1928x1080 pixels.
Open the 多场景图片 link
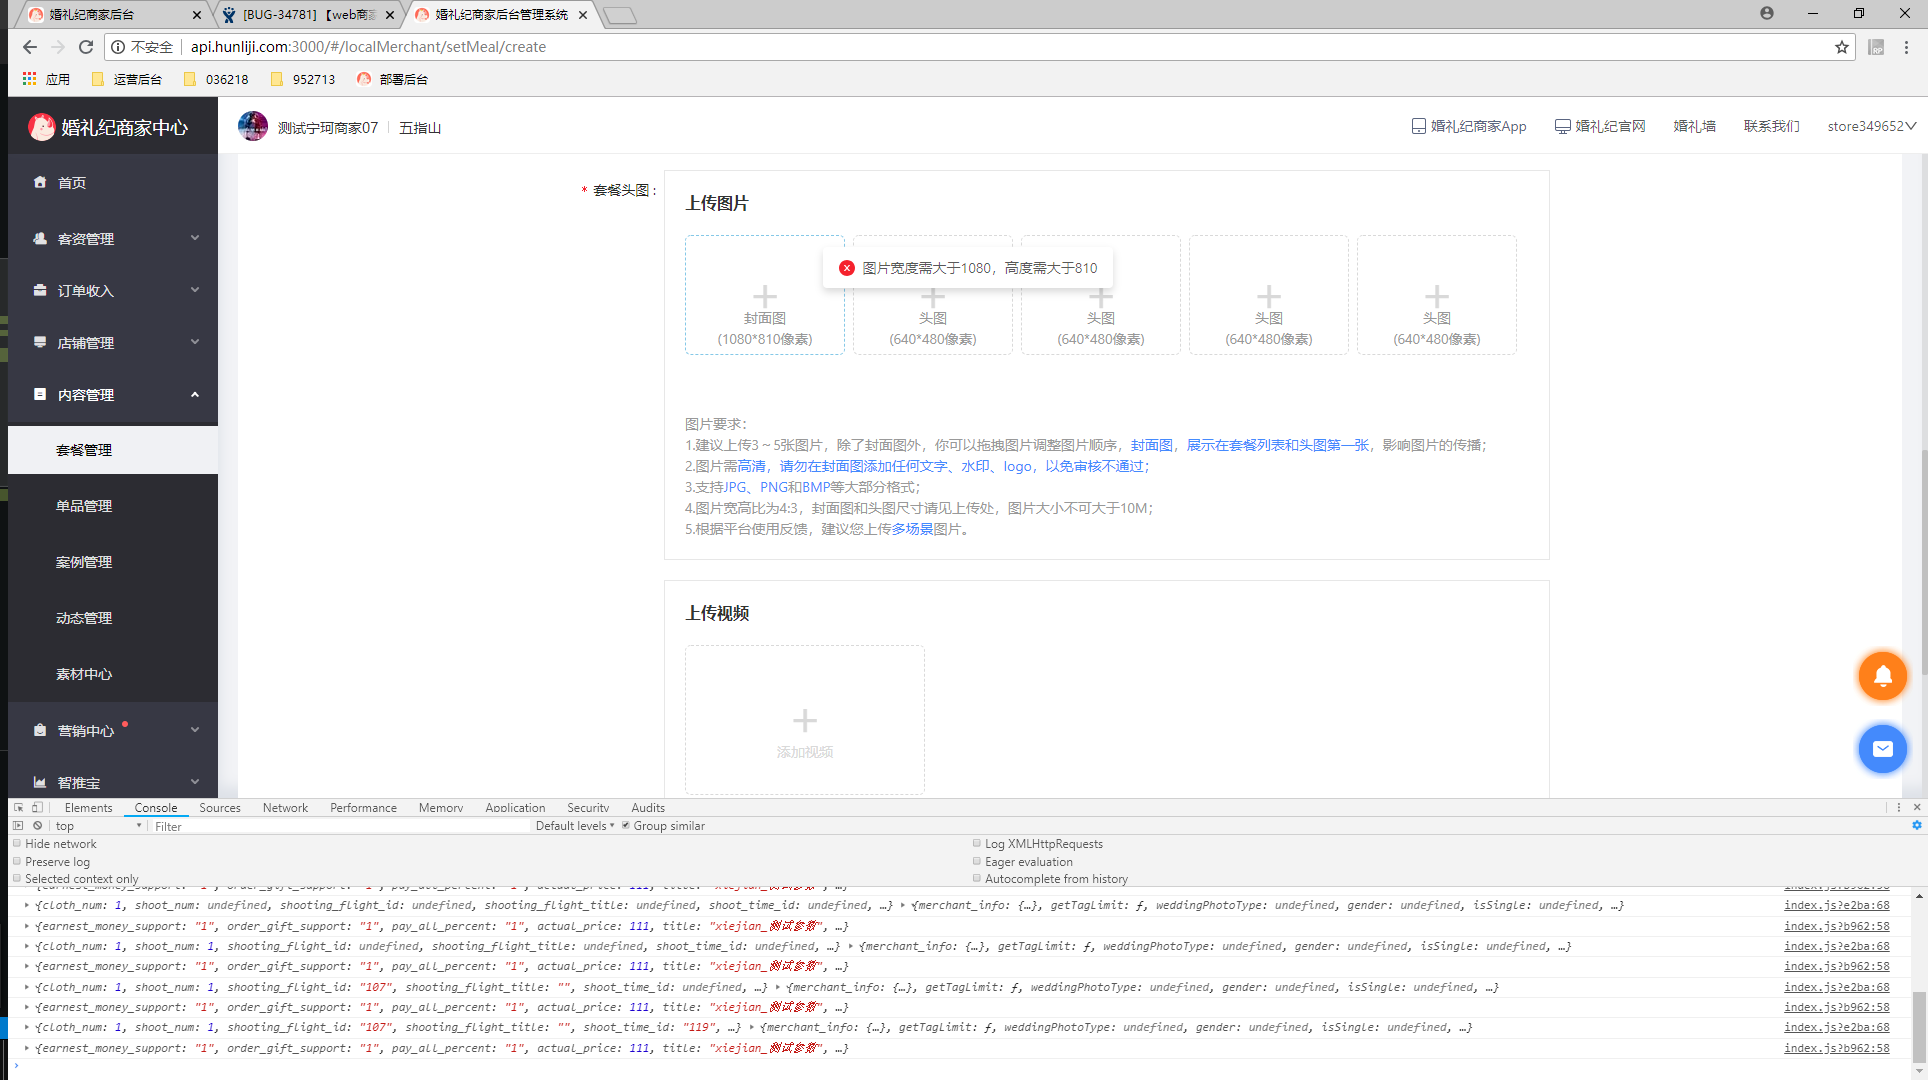pyautogui.click(x=914, y=529)
